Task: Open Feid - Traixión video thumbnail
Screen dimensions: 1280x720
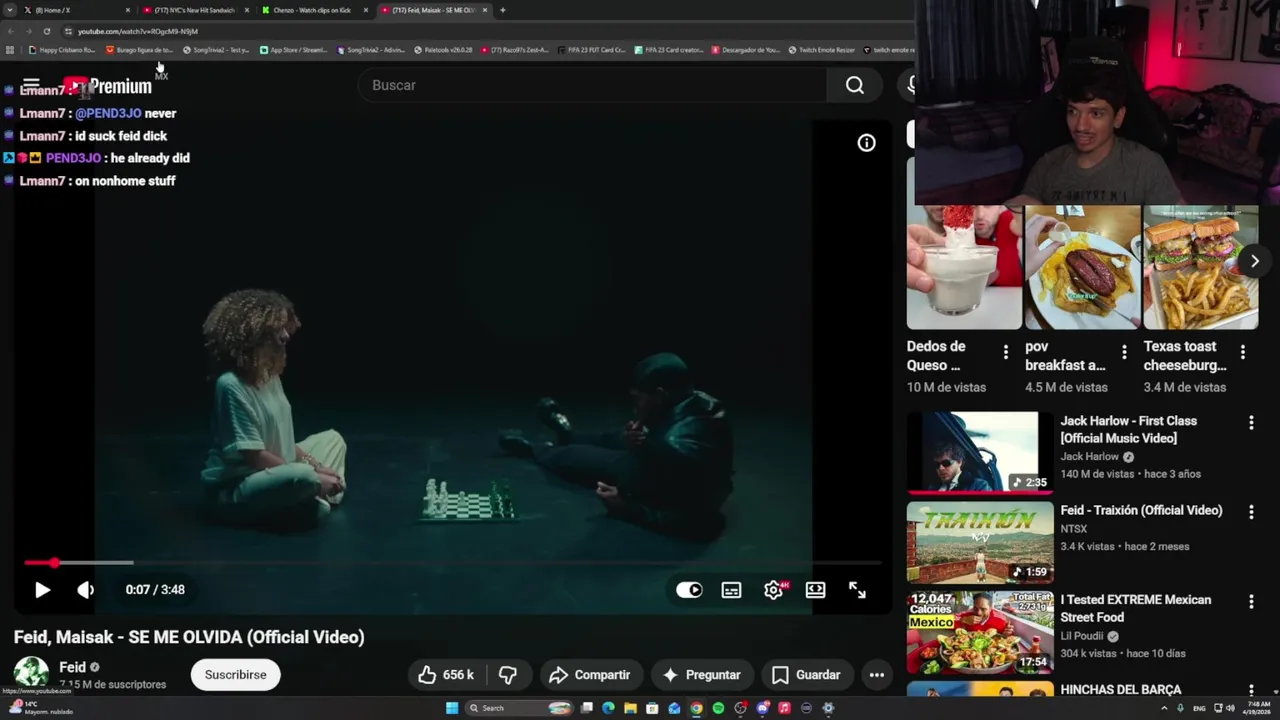Action: pos(980,542)
